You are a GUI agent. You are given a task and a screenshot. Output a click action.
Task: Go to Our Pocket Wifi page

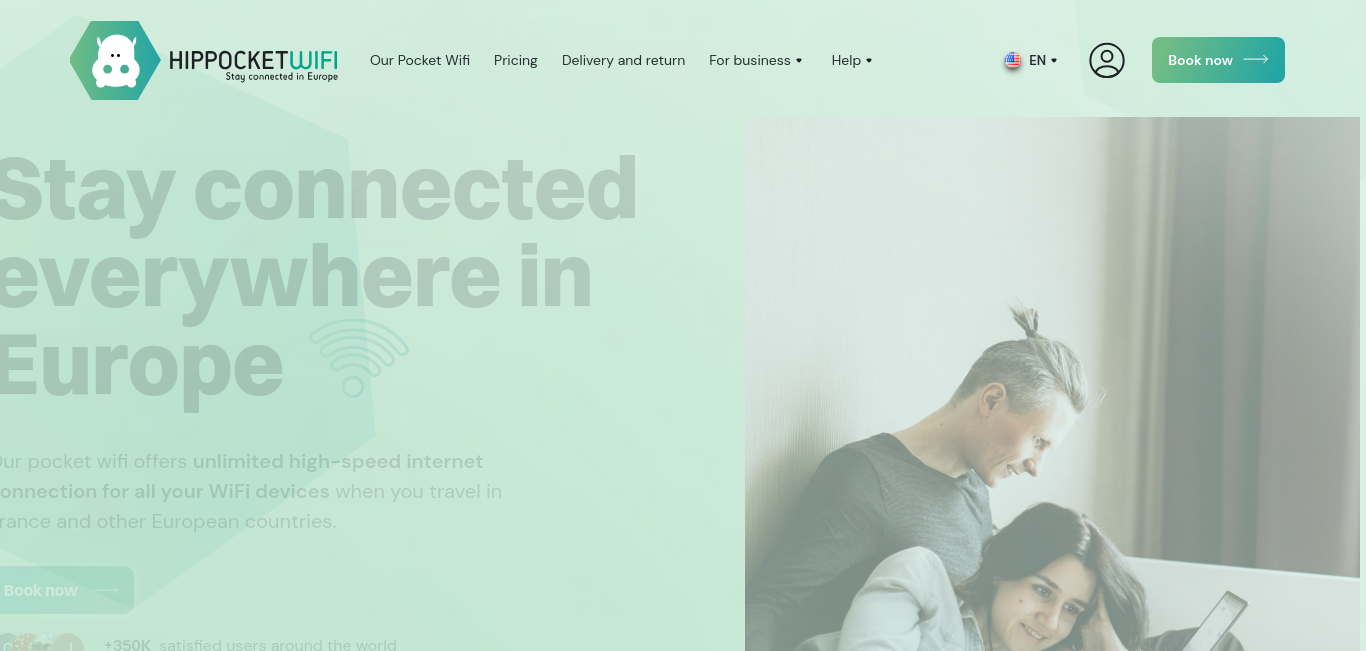tap(420, 60)
